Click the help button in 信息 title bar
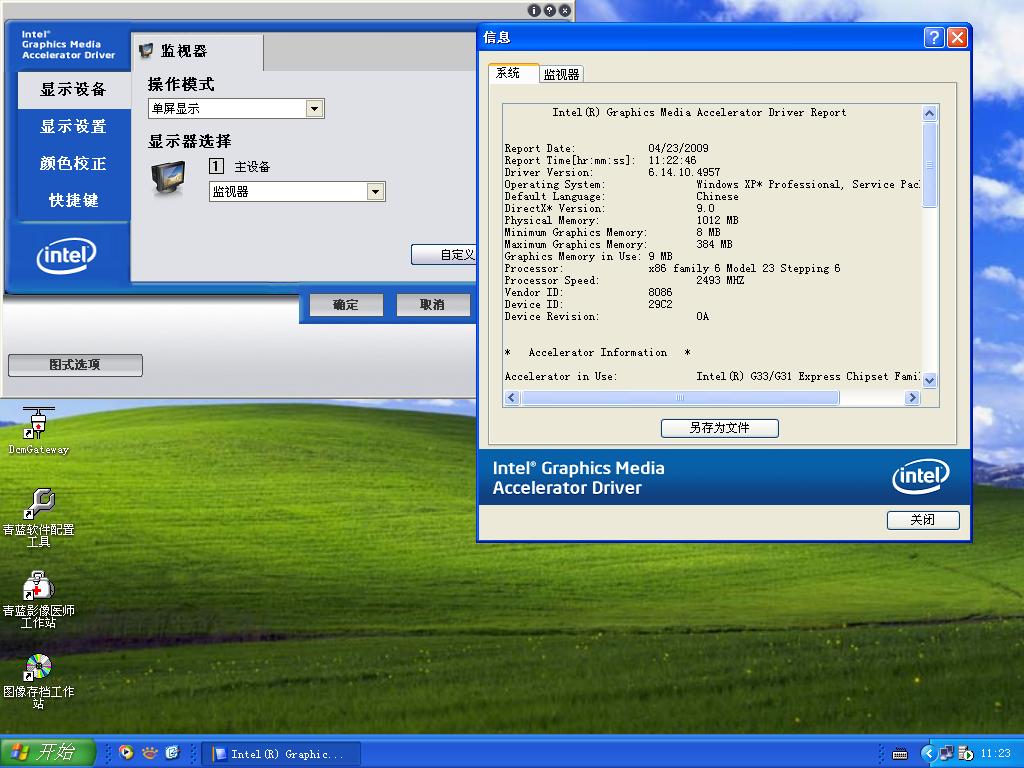Image resolution: width=1024 pixels, height=768 pixels. pyautogui.click(x=934, y=37)
